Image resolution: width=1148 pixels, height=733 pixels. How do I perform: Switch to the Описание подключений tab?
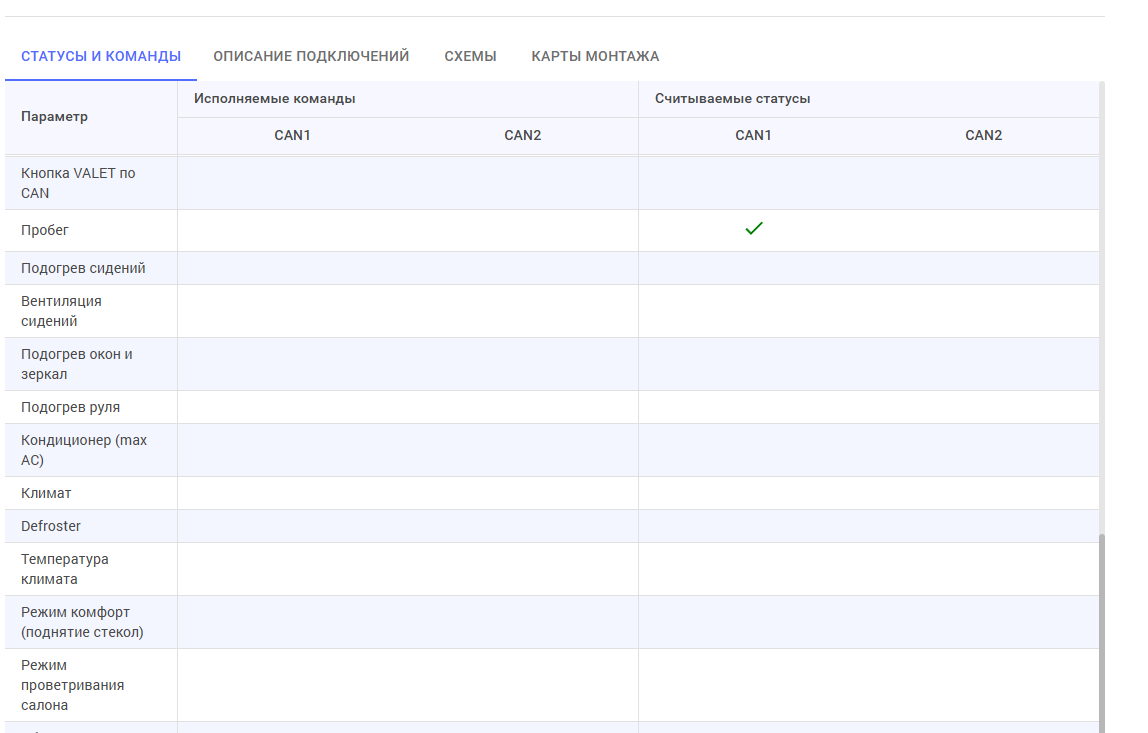311,56
